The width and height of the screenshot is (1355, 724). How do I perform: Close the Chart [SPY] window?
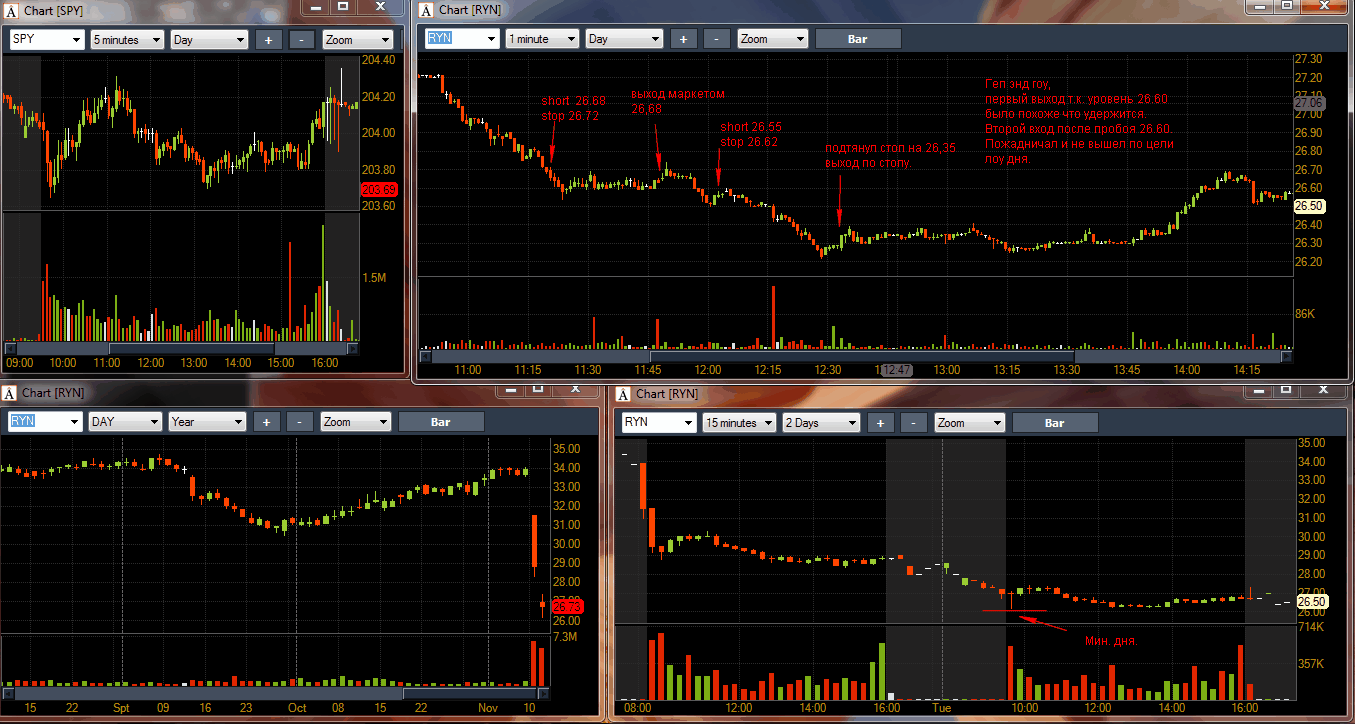click(x=380, y=5)
